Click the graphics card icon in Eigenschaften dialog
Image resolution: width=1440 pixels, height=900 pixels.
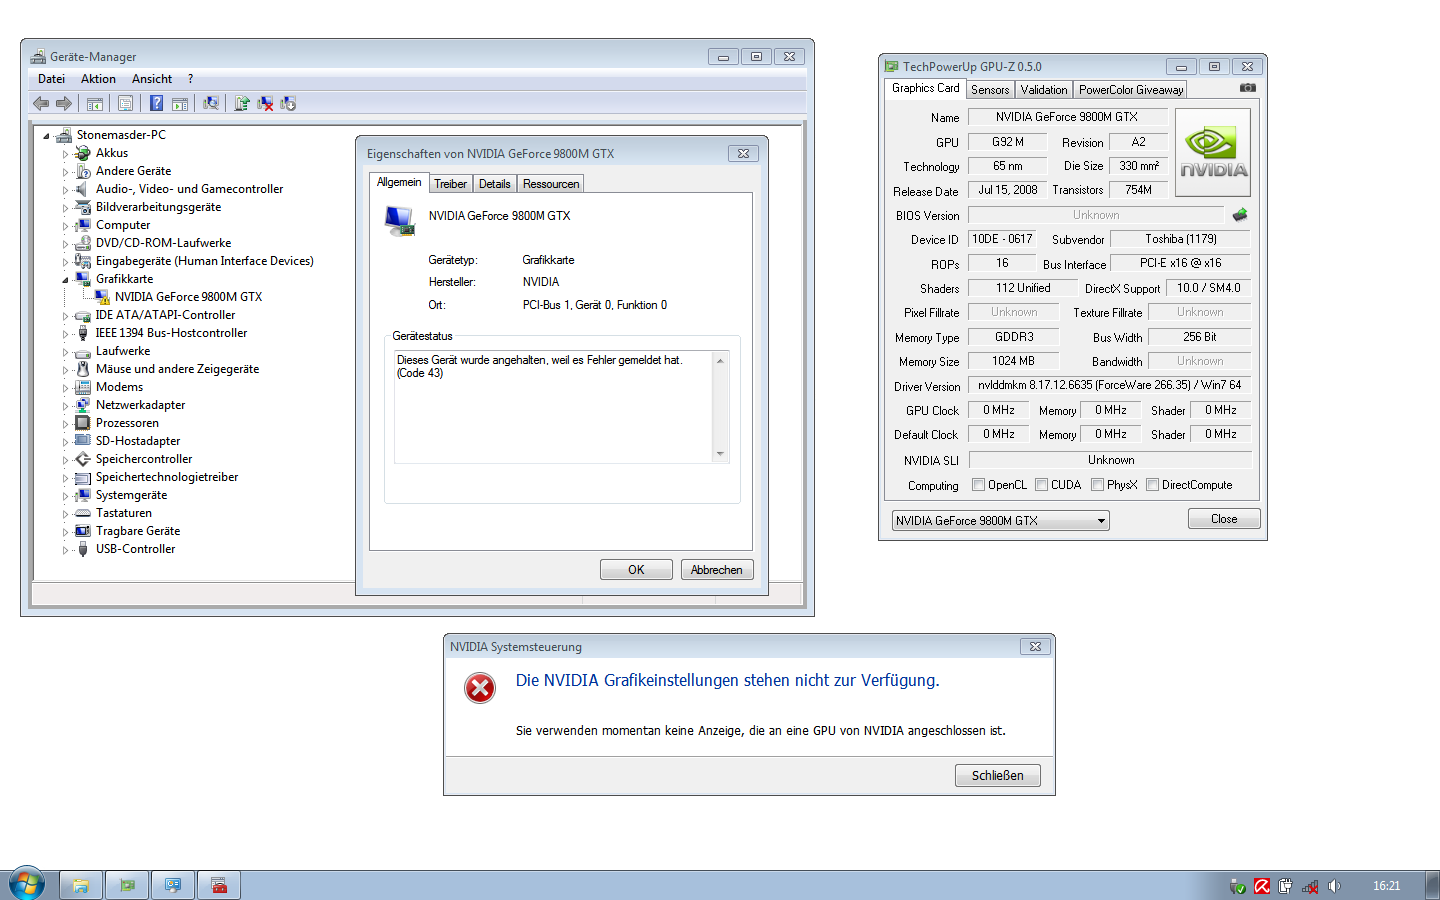click(x=400, y=221)
